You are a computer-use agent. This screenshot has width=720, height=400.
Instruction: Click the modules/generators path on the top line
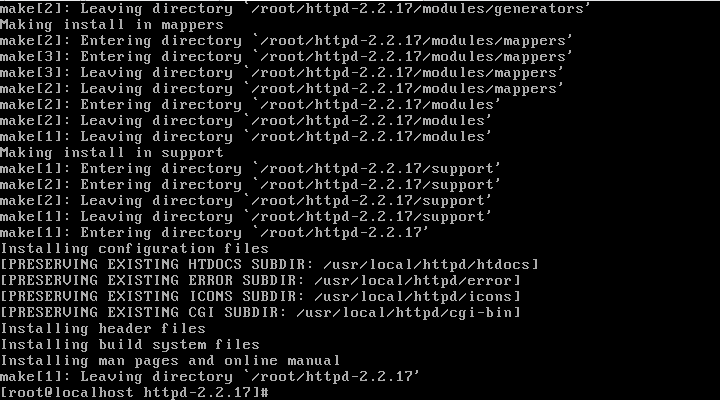(x=503, y=8)
